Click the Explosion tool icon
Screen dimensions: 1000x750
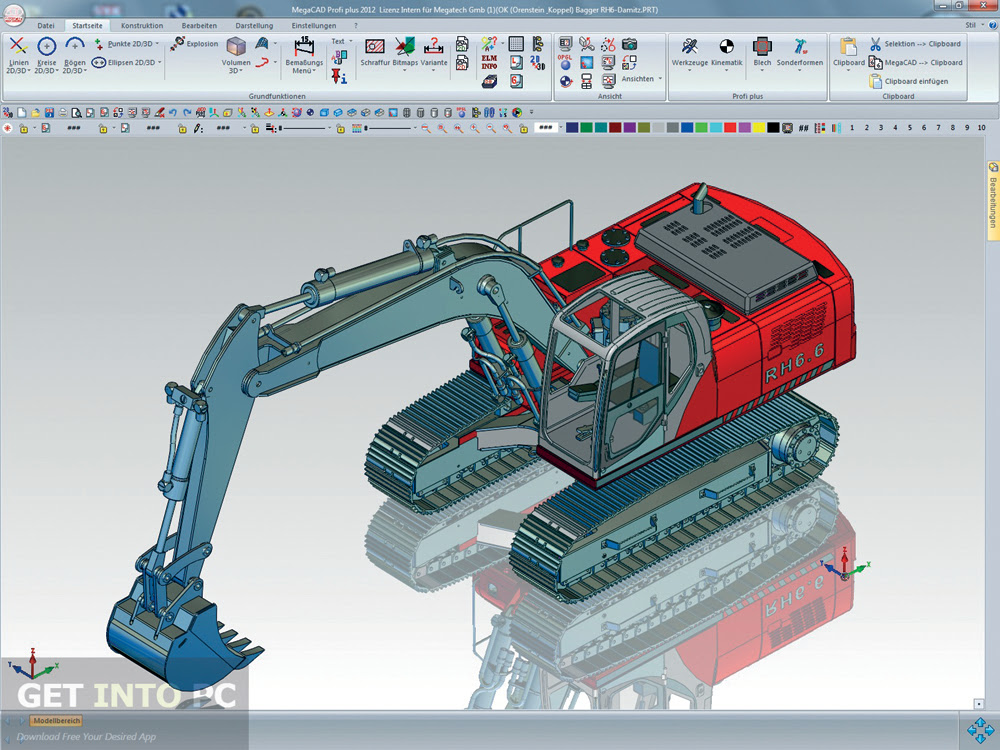(x=177, y=43)
